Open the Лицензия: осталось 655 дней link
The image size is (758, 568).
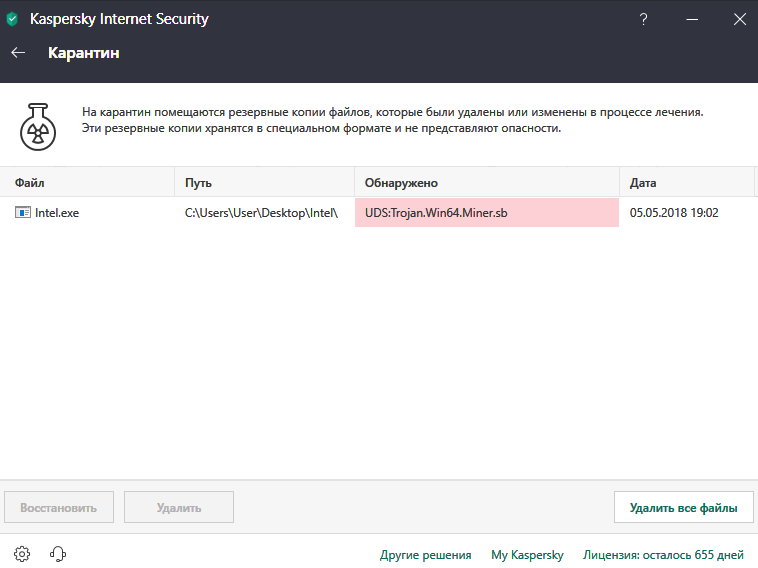[663, 555]
